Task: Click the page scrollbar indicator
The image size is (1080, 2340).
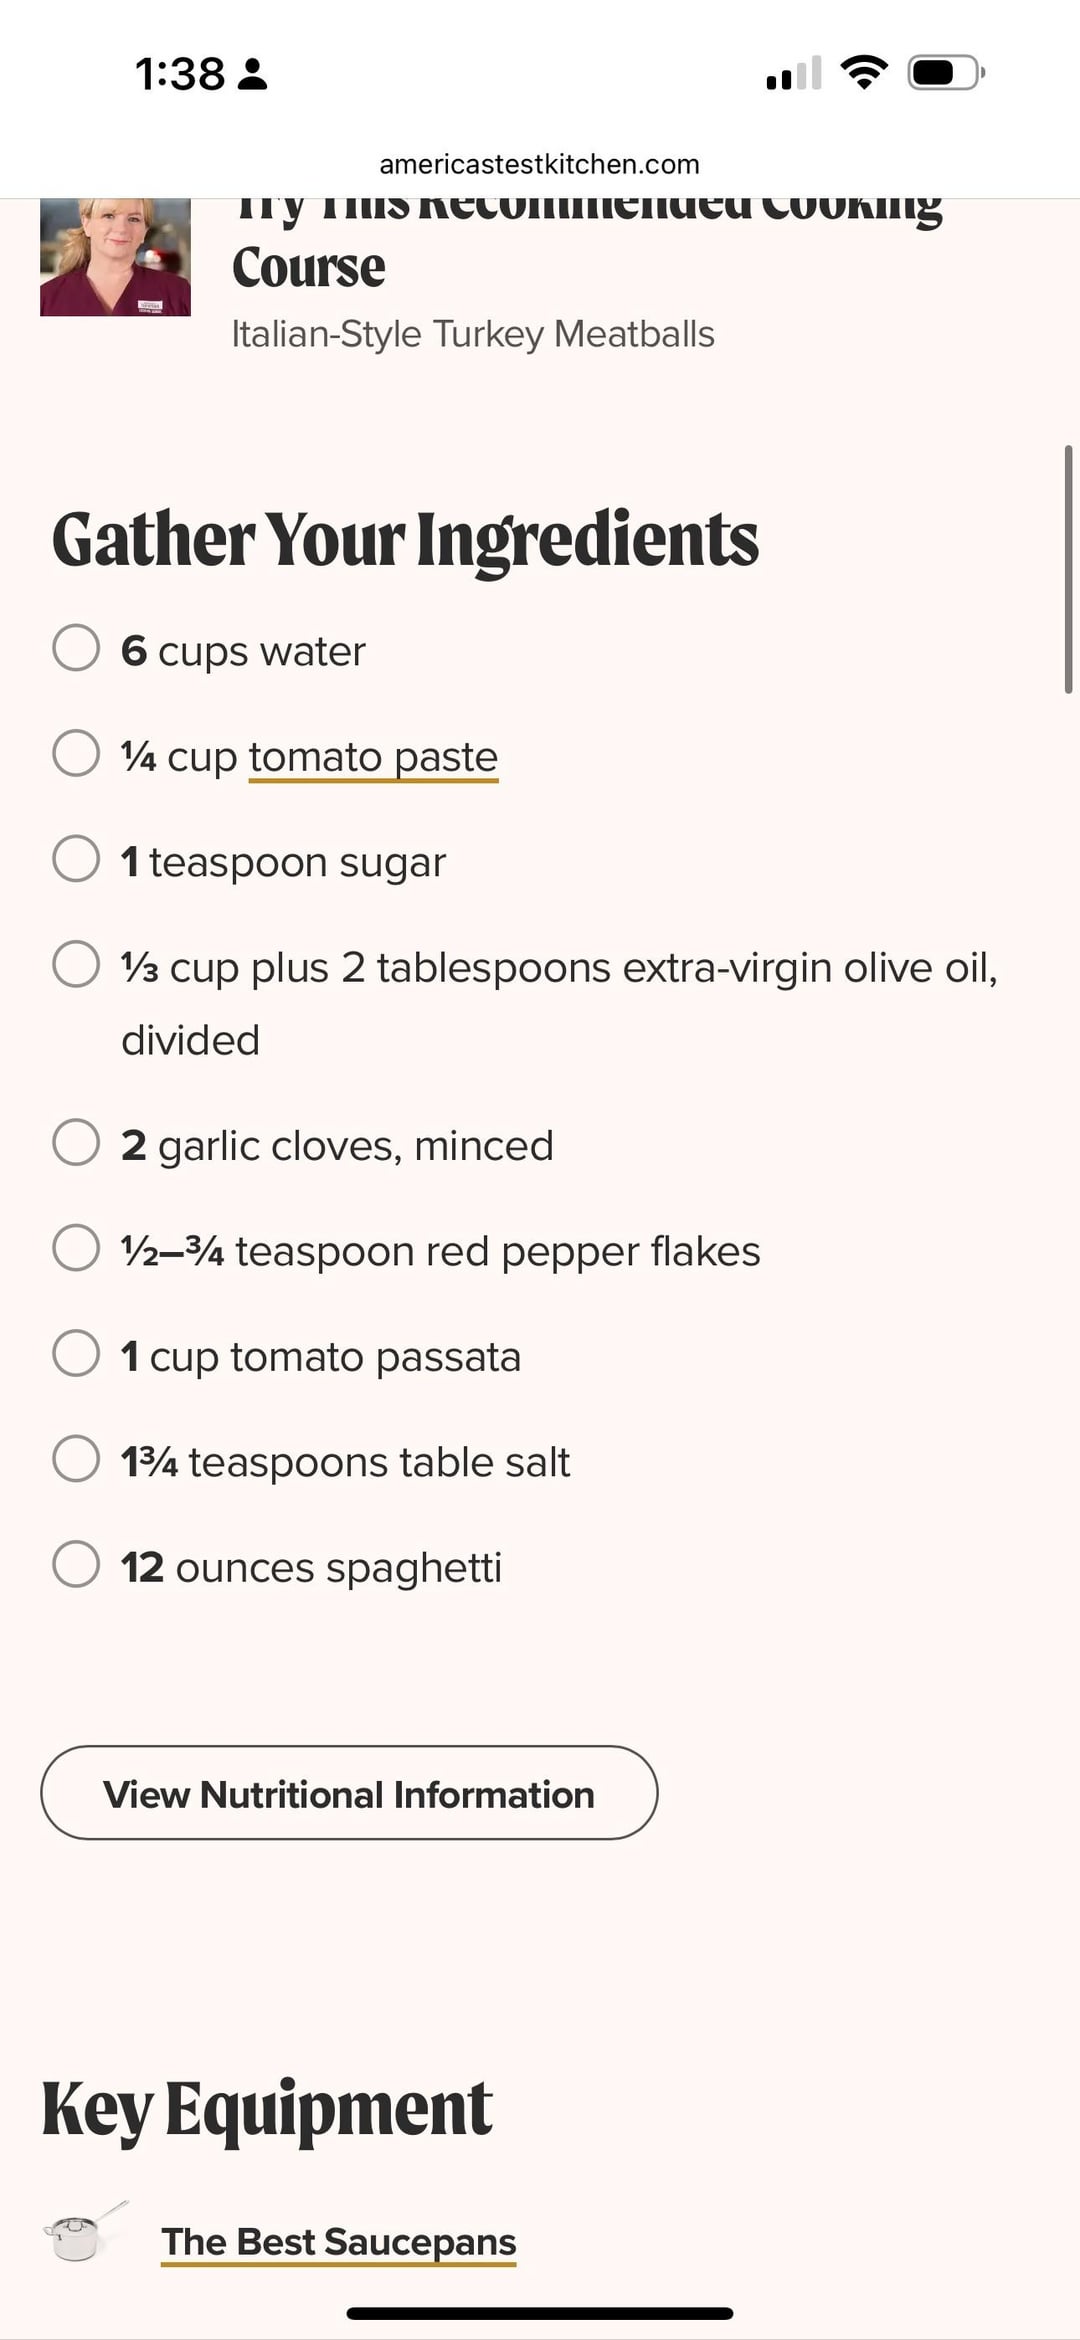Action: click(1068, 568)
